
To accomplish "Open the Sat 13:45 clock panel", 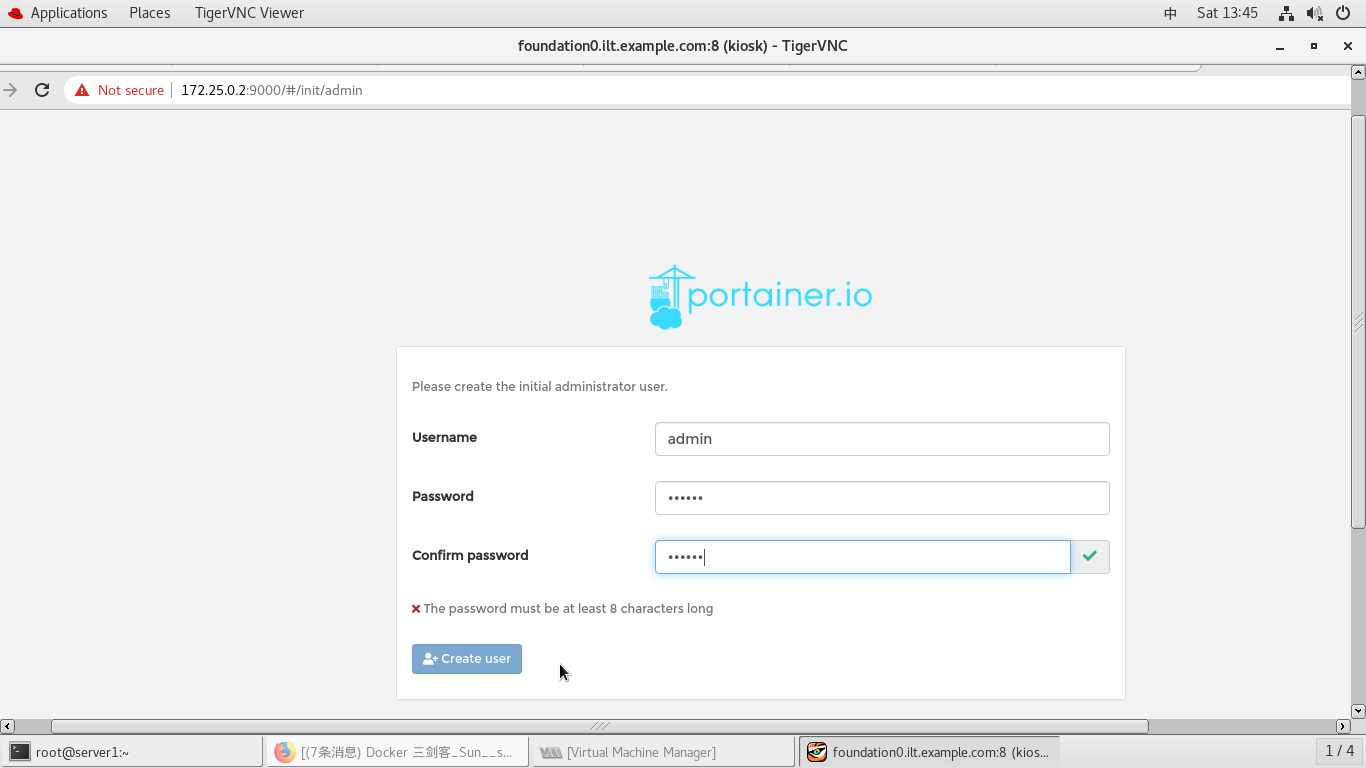I will 1227,13.
